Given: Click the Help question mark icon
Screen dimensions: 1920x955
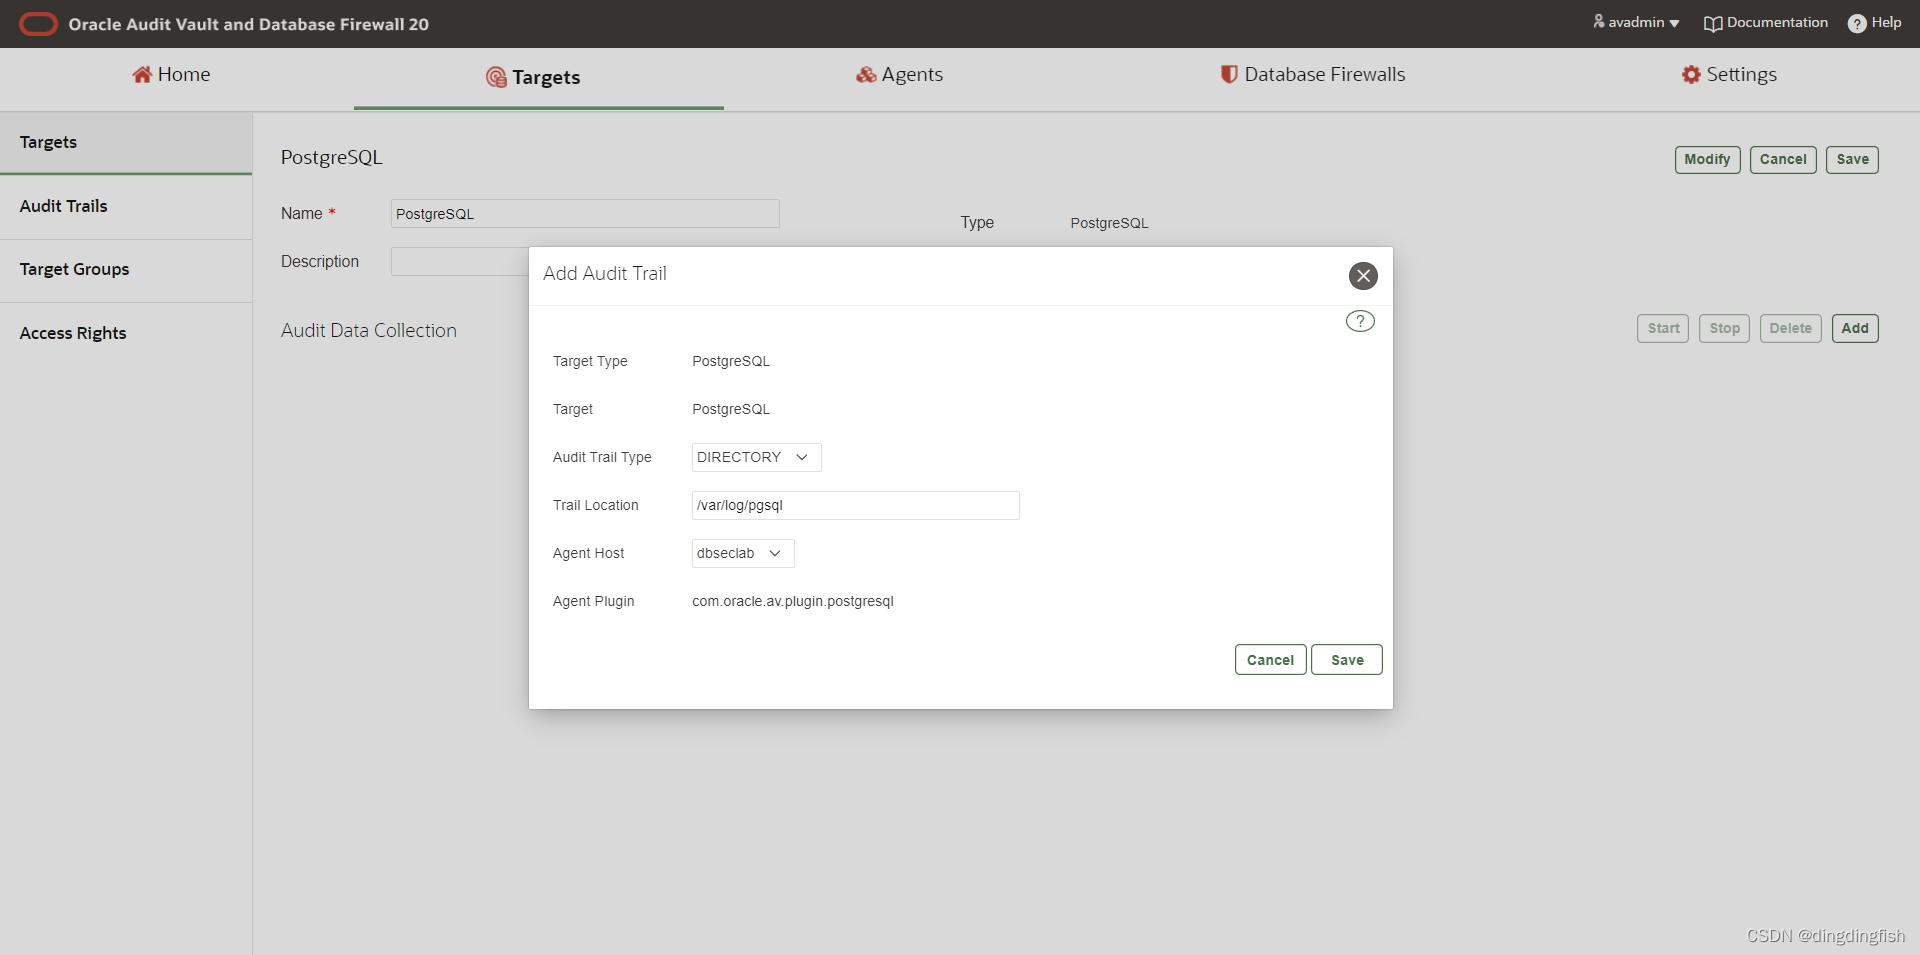Looking at the screenshot, I should point(1857,24).
